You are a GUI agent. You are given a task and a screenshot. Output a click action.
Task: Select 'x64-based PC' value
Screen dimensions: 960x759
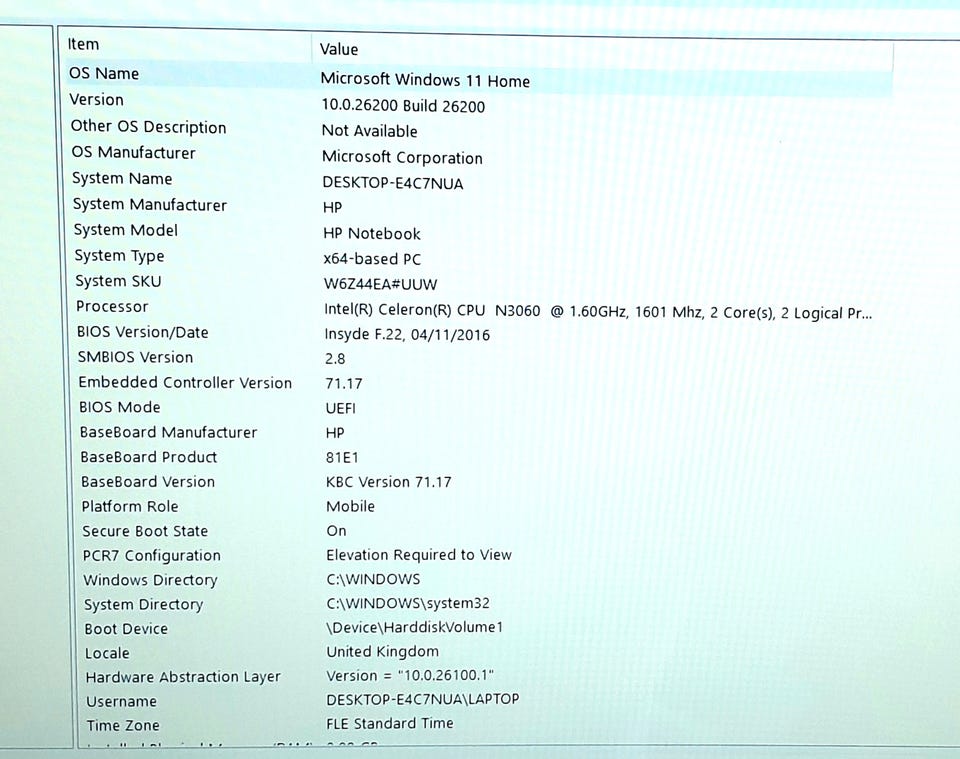[372, 259]
